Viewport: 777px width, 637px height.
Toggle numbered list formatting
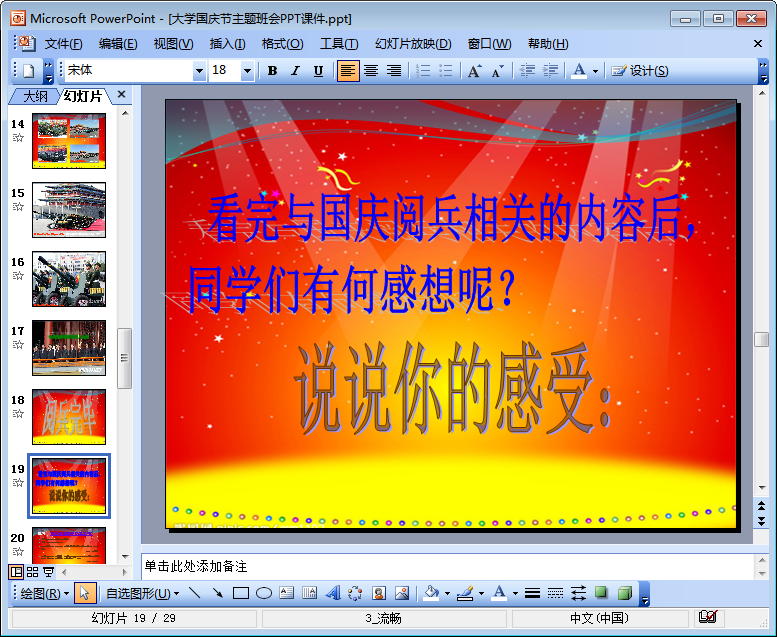pyautogui.click(x=423, y=71)
